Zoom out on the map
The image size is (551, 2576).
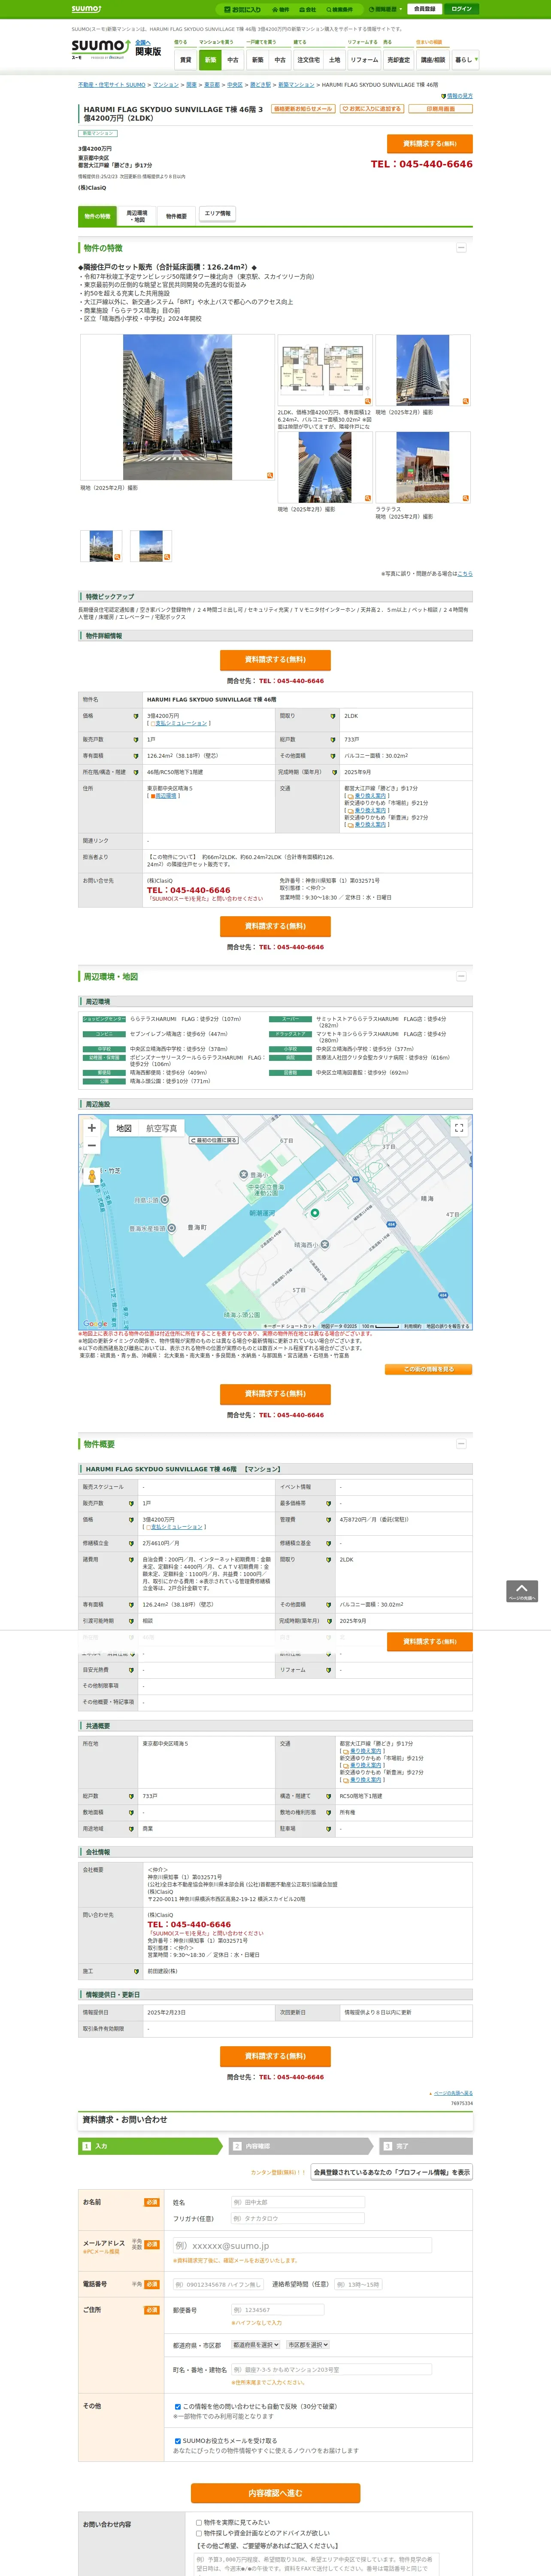[x=92, y=1146]
